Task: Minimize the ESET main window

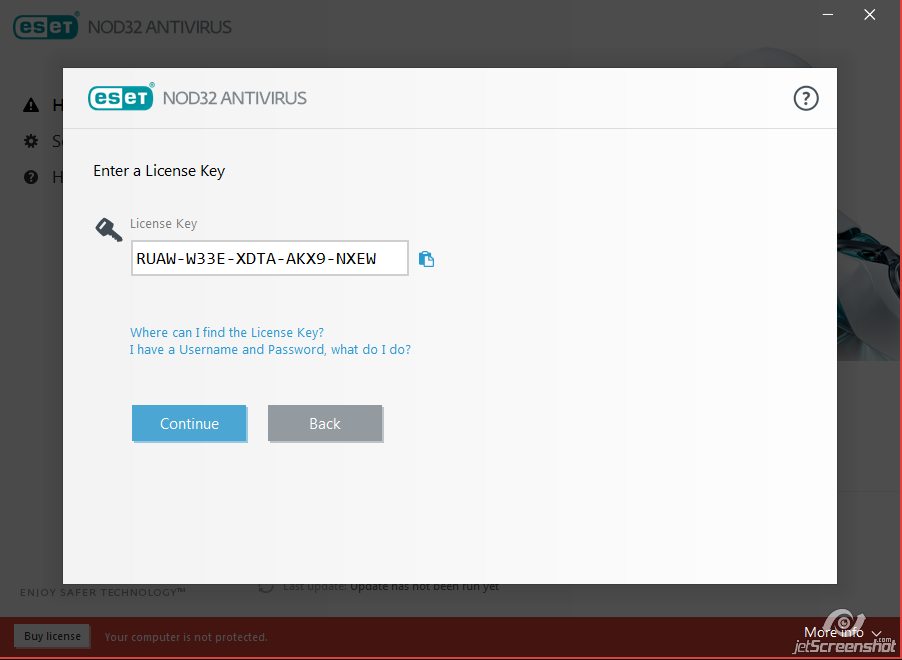Action: (828, 14)
